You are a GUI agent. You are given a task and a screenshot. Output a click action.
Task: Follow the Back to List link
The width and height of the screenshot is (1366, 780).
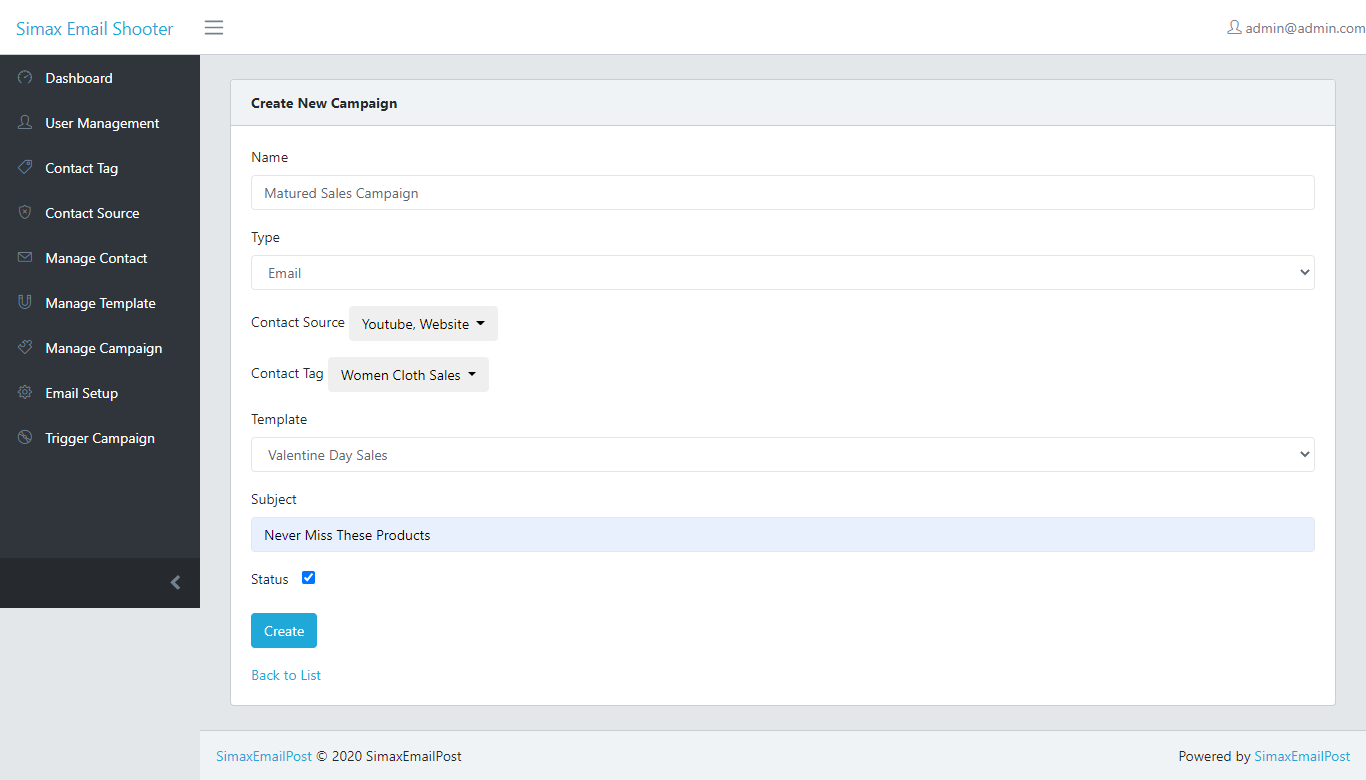point(286,675)
